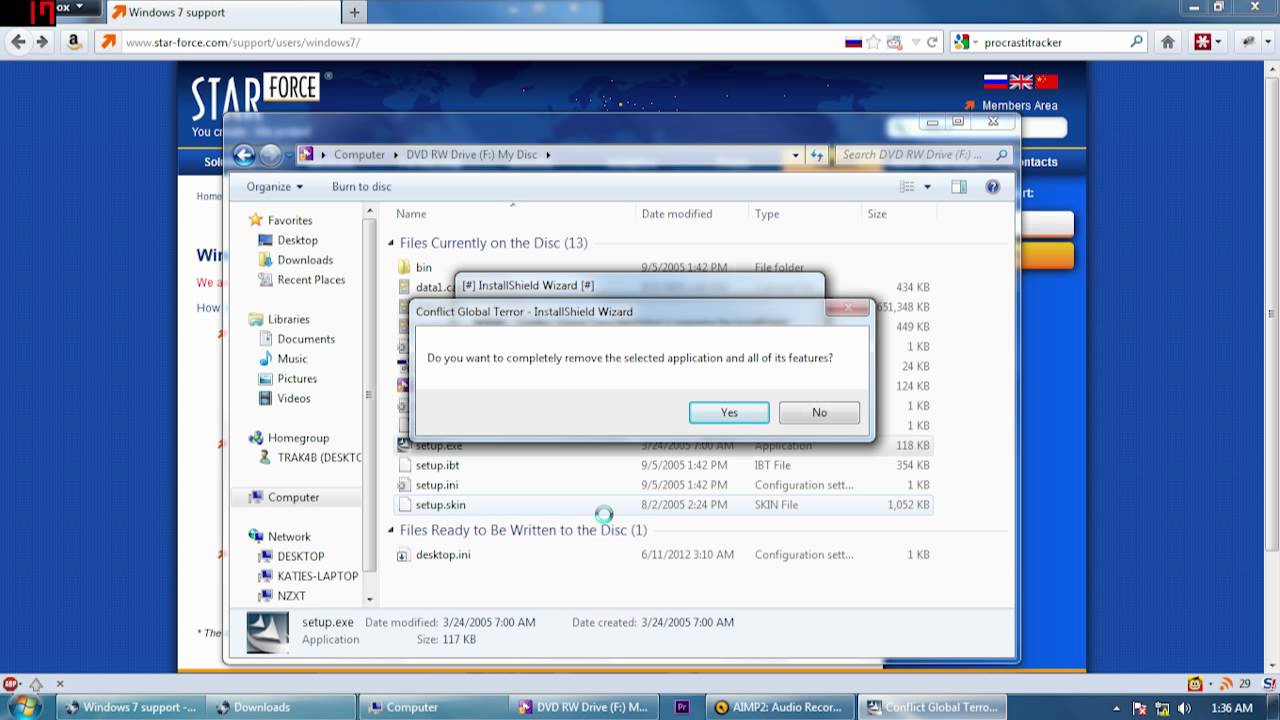
Task: Open Recent Places in the sidebar
Action: coord(311,280)
